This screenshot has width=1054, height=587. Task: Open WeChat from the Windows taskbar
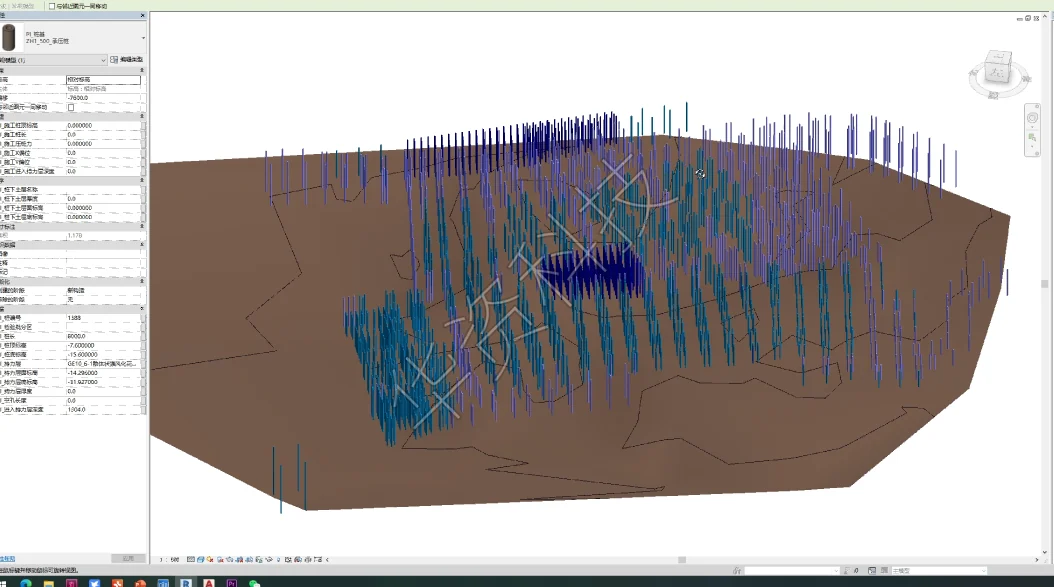pos(254,583)
